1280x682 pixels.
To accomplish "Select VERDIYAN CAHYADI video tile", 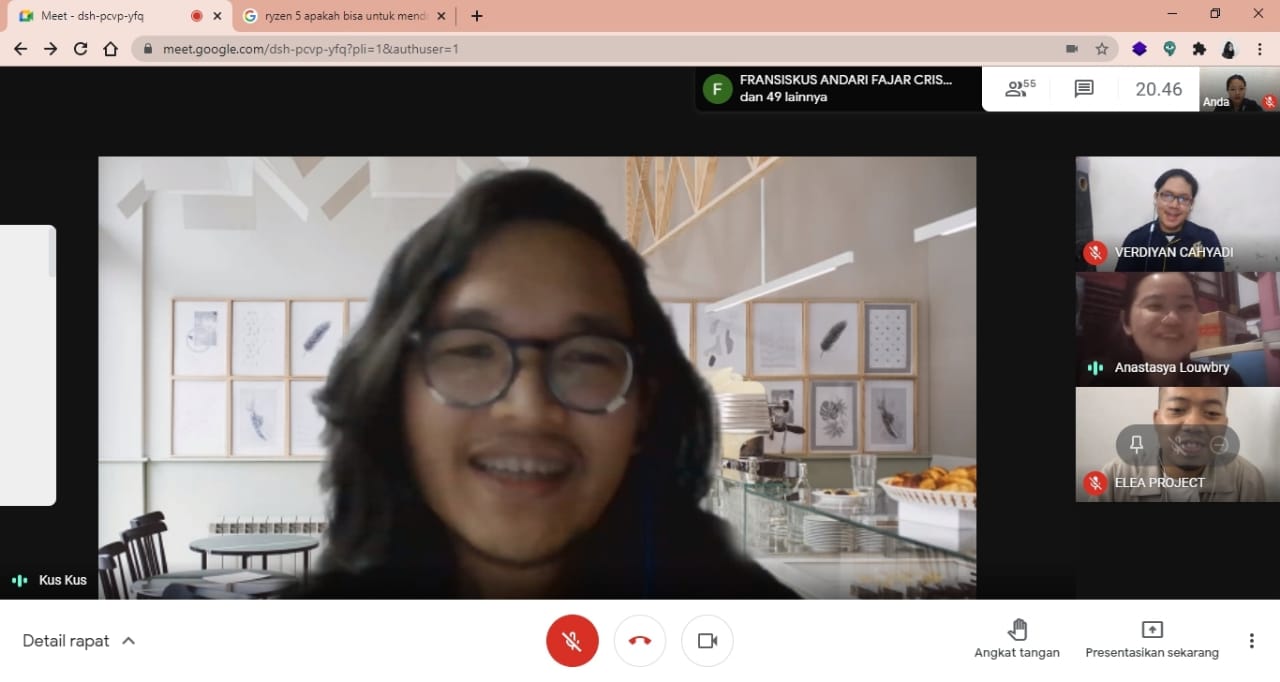I will (1177, 213).
